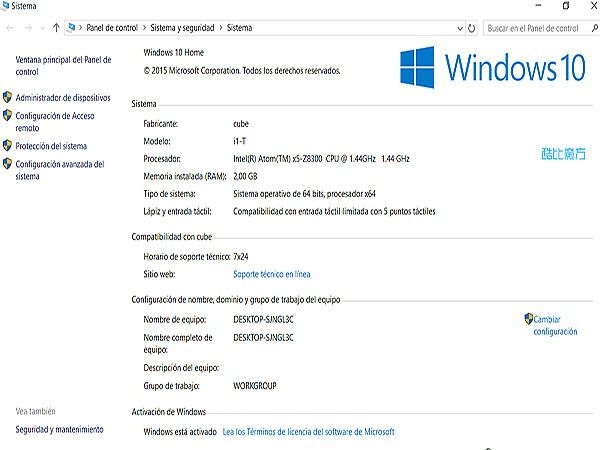The width and height of the screenshot is (600, 450).
Task: Select the WORKGROUP value
Action: coord(255,386)
